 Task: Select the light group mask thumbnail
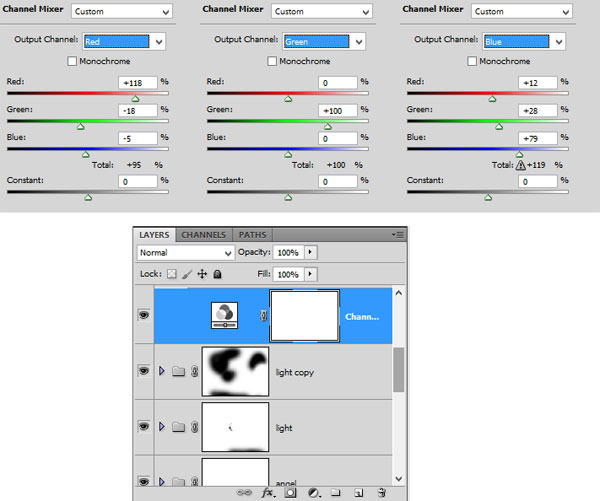(x=235, y=427)
